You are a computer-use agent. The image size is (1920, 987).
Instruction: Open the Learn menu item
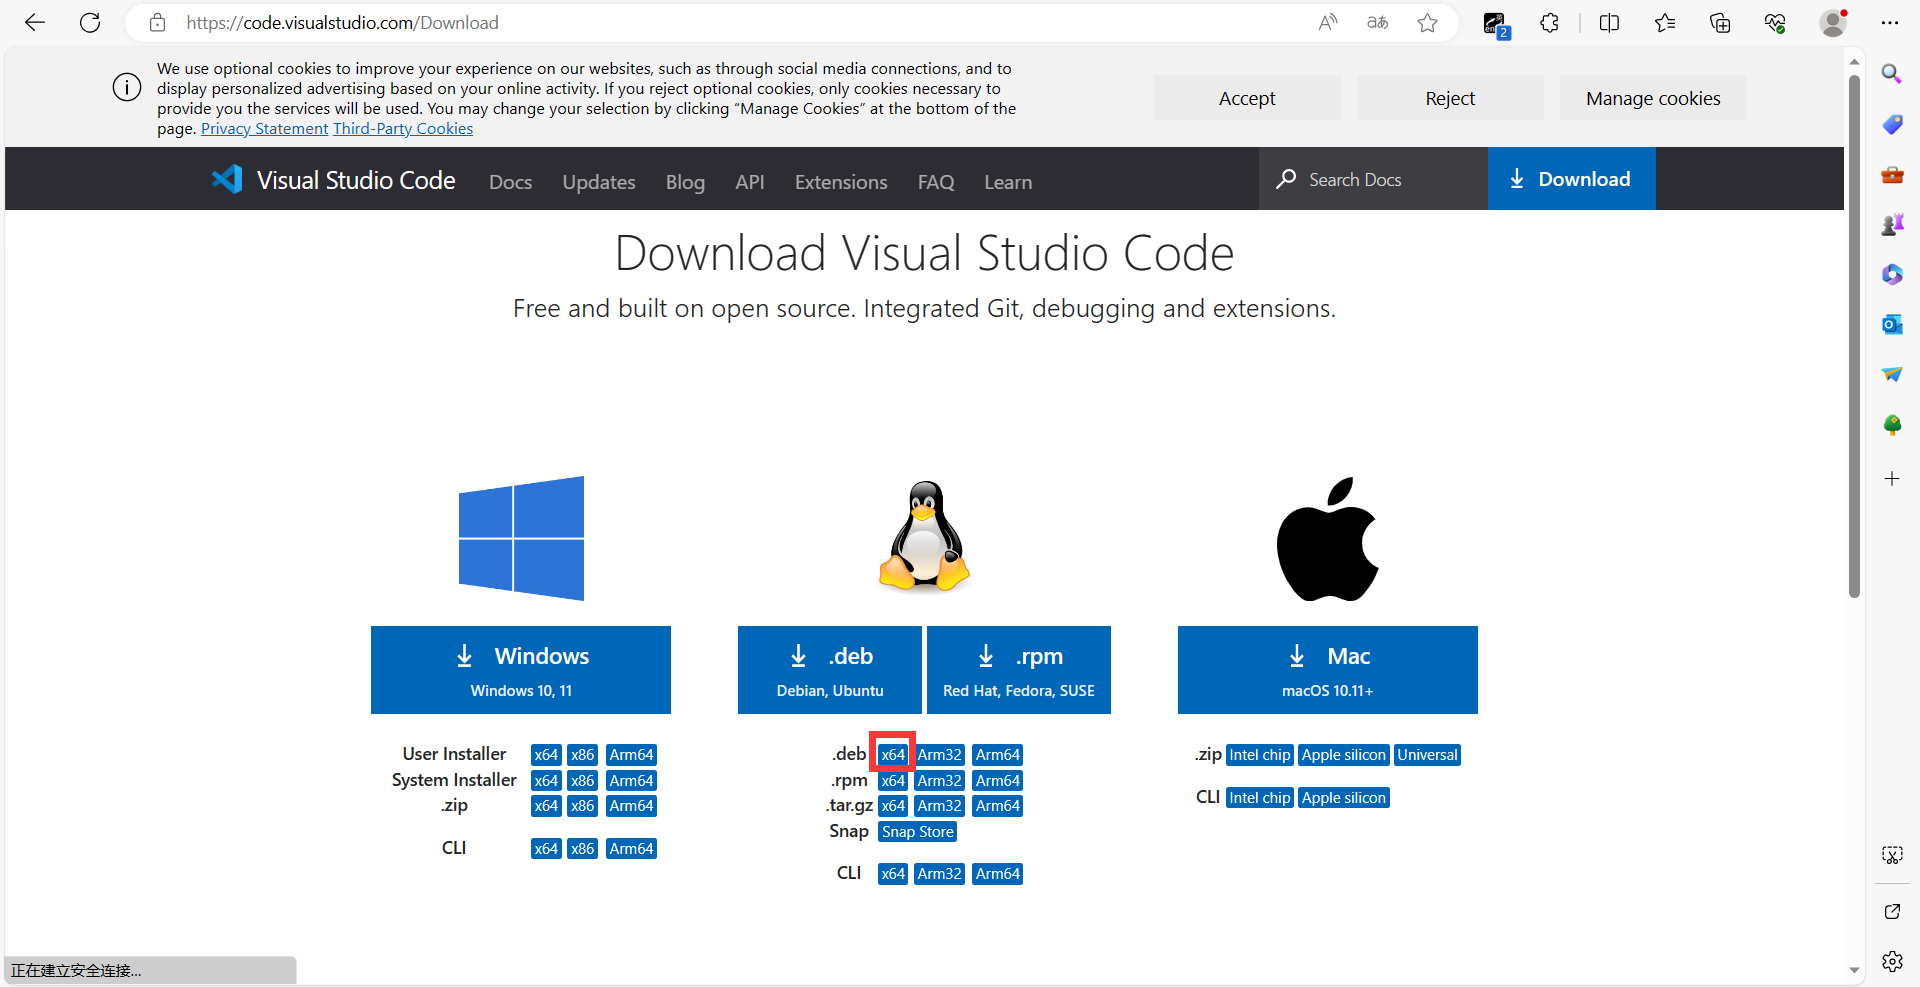tap(1008, 182)
